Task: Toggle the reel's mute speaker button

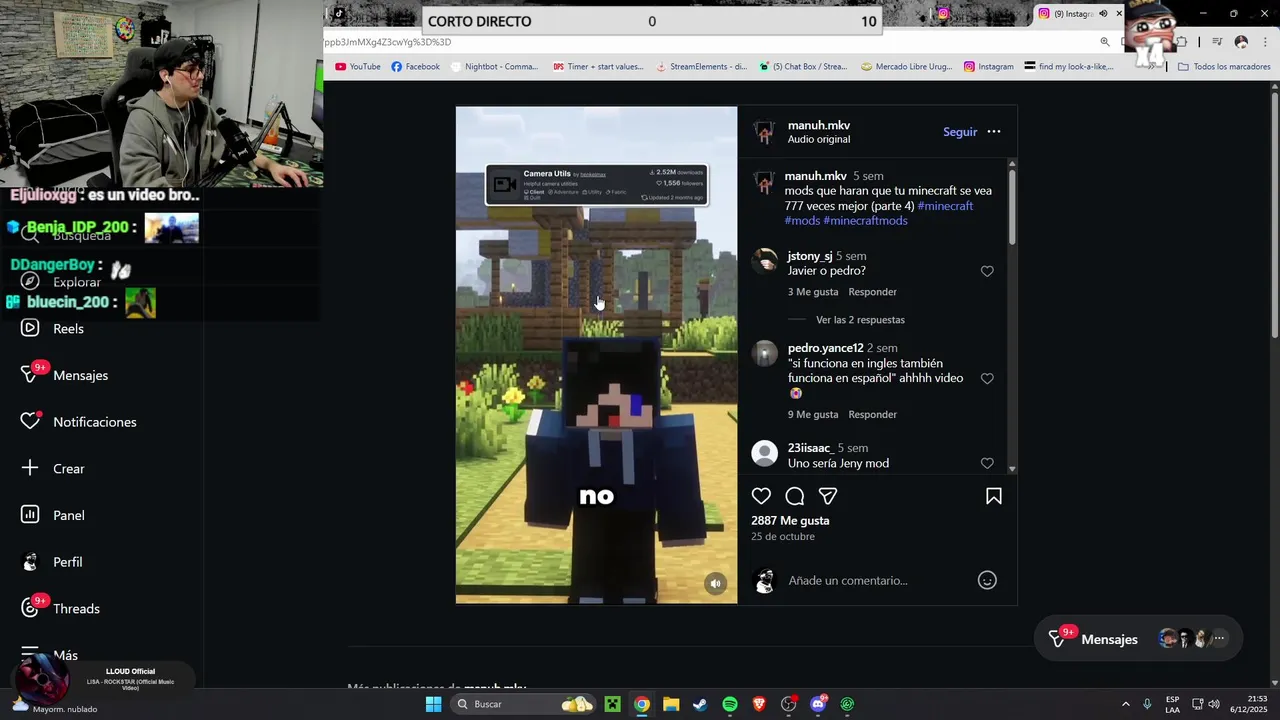Action: click(715, 584)
